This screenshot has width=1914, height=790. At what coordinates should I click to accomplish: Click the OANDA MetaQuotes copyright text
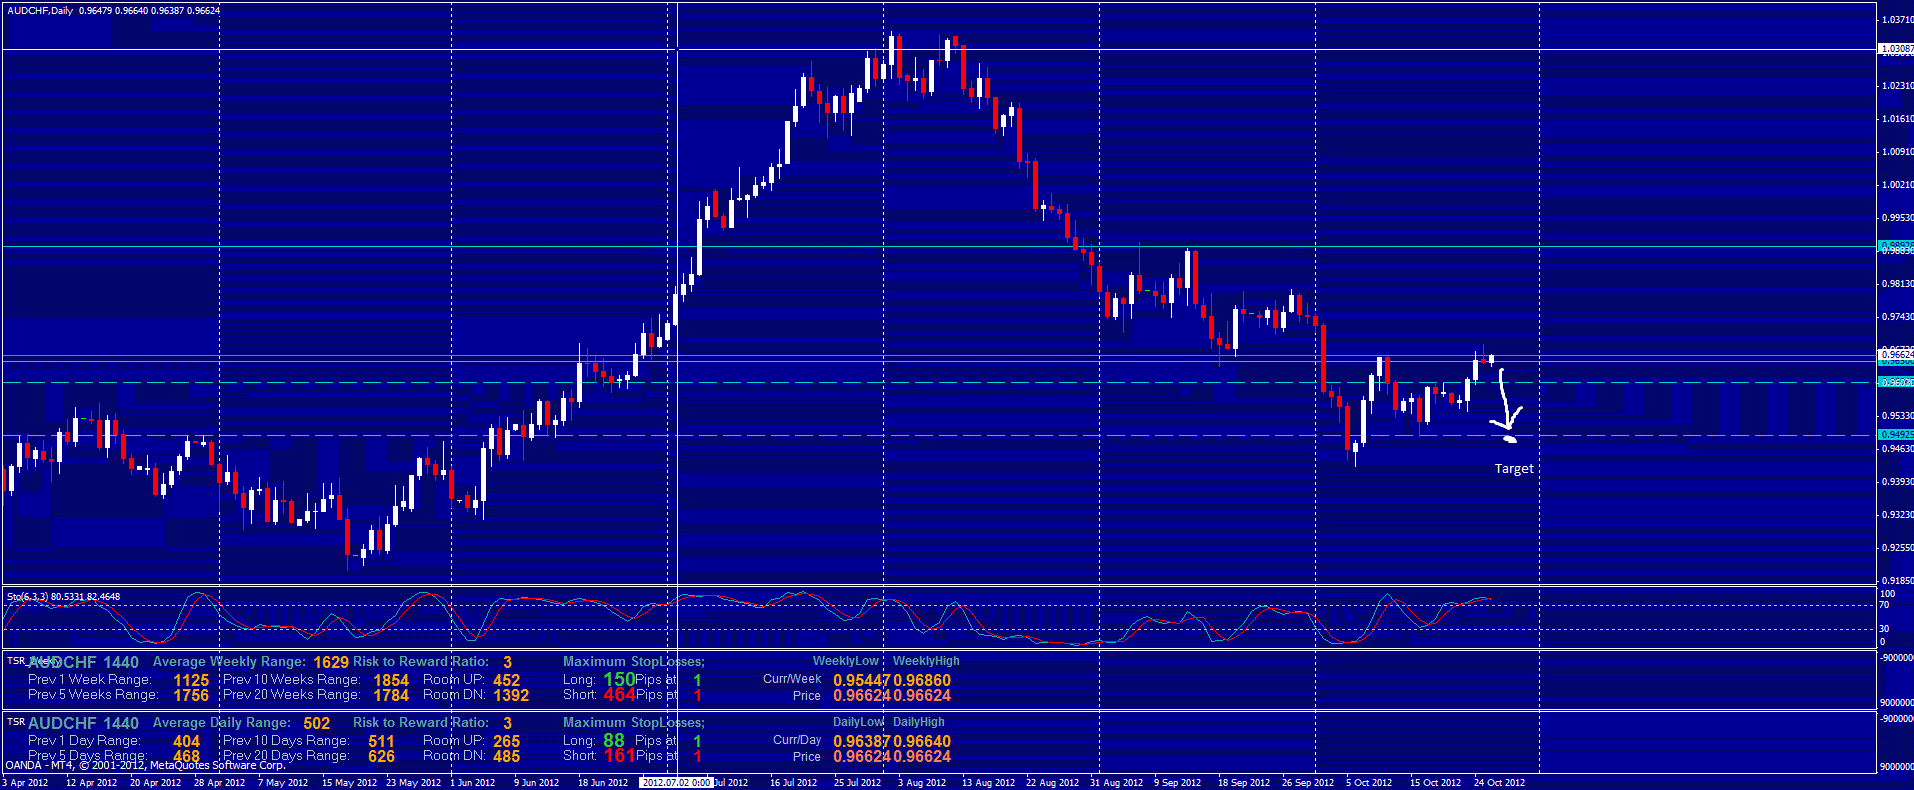coord(145,766)
